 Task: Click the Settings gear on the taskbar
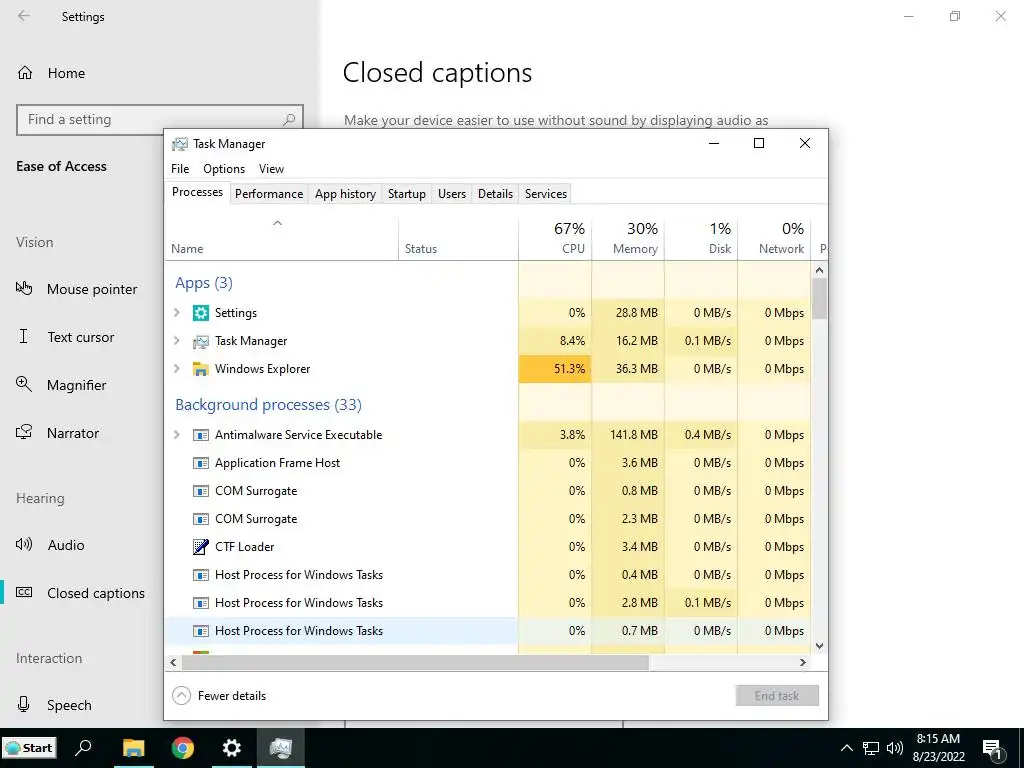point(232,748)
